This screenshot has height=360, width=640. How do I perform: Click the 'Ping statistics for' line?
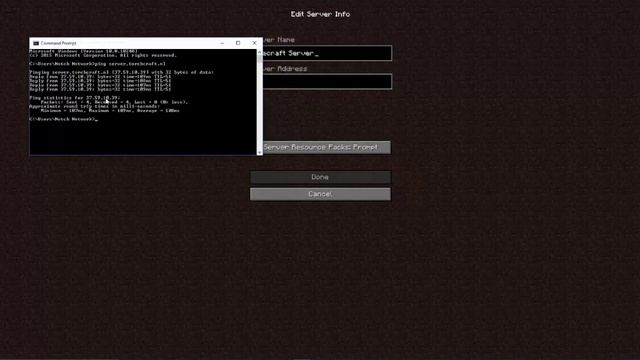click(74, 98)
